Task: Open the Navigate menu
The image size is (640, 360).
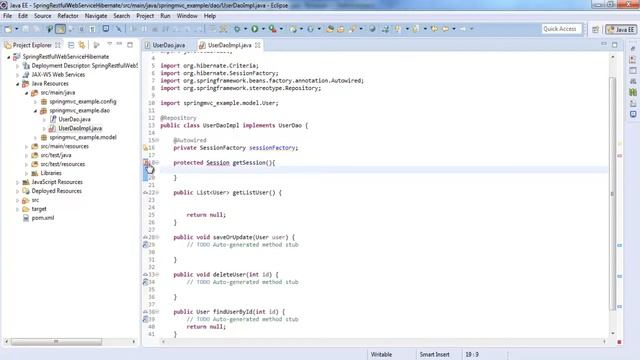Action: pyautogui.click(x=96, y=16)
